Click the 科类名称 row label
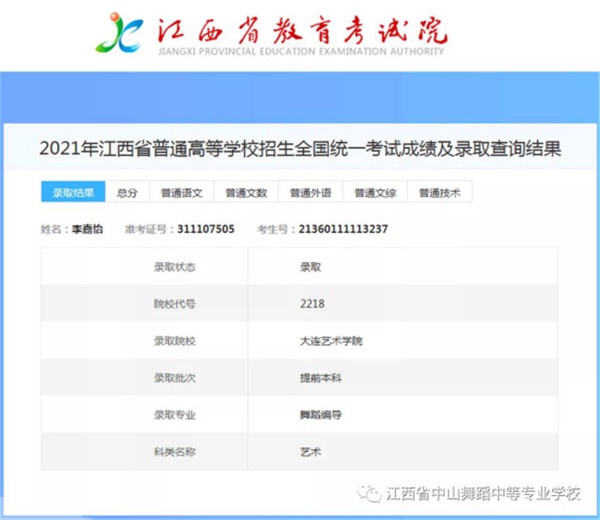600x520 pixels. coord(175,452)
